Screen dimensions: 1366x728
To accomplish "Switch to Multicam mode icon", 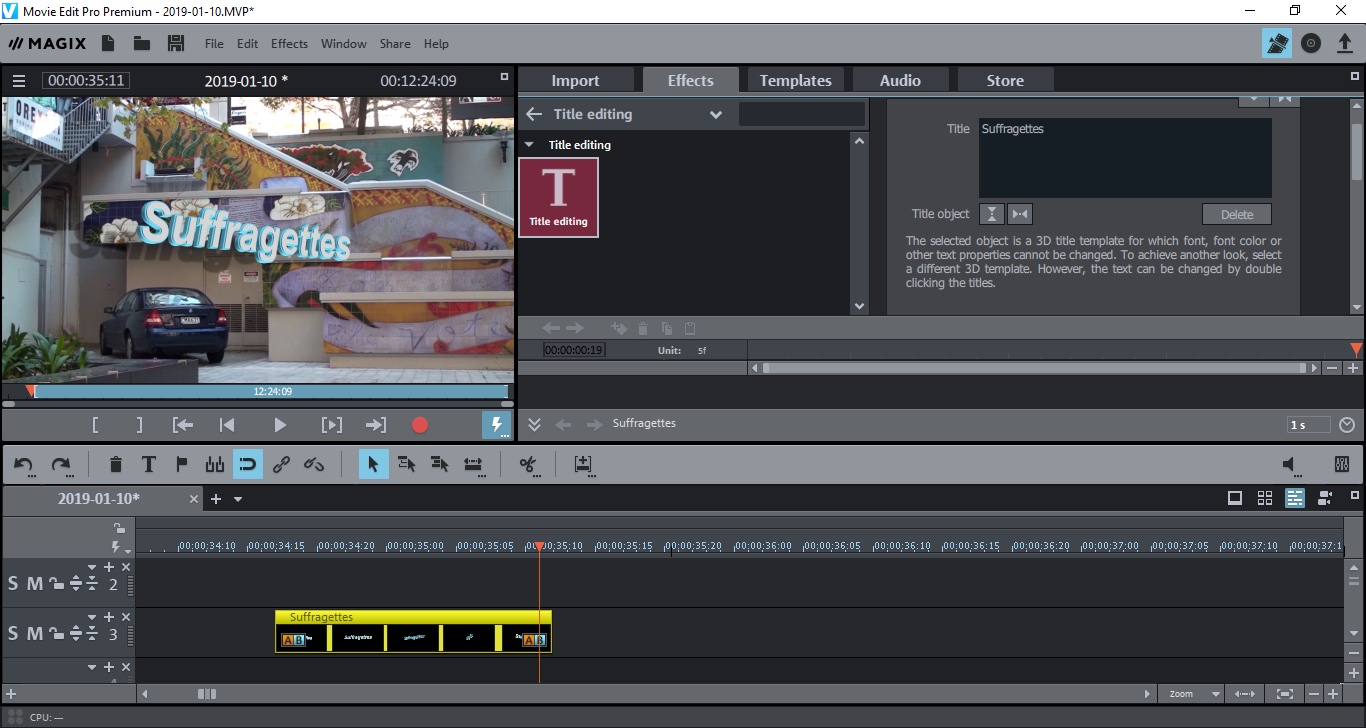I will pyautogui.click(x=1326, y=498).
